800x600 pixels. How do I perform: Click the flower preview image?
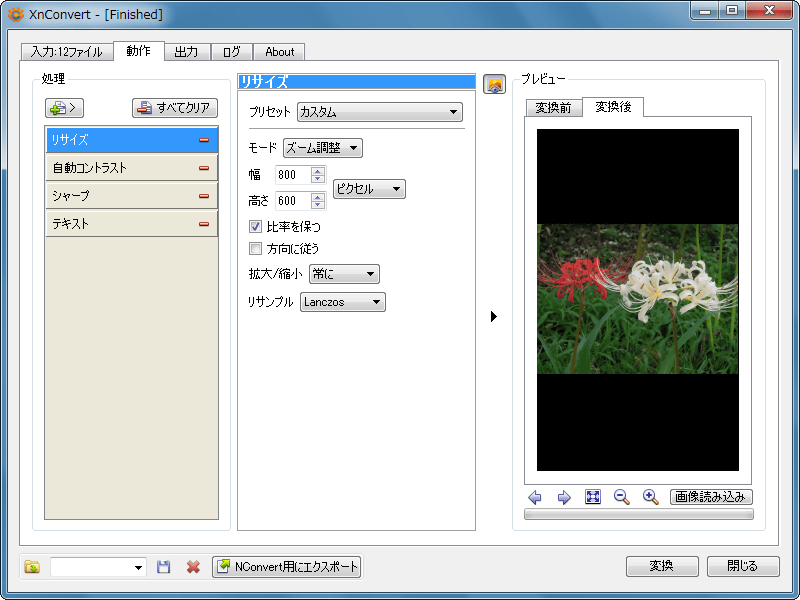[638, 299]
